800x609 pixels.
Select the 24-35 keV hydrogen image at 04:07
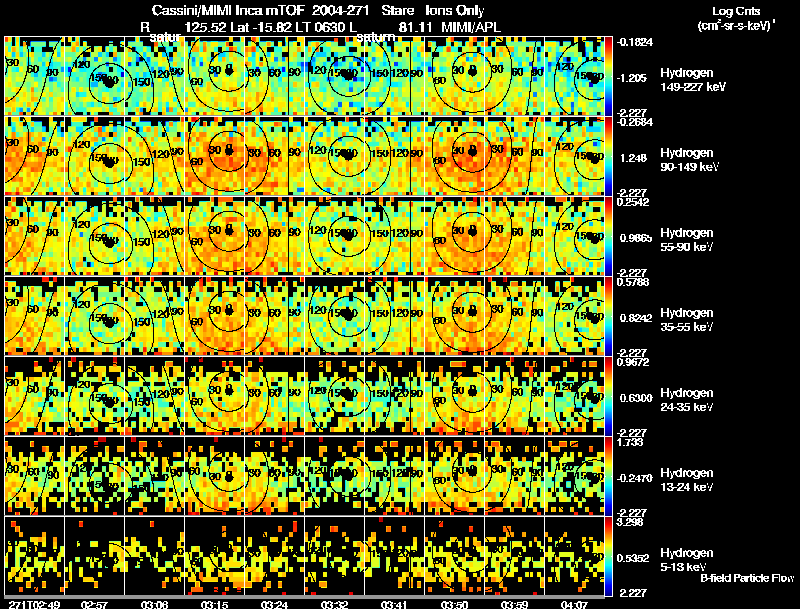(574, 396)
